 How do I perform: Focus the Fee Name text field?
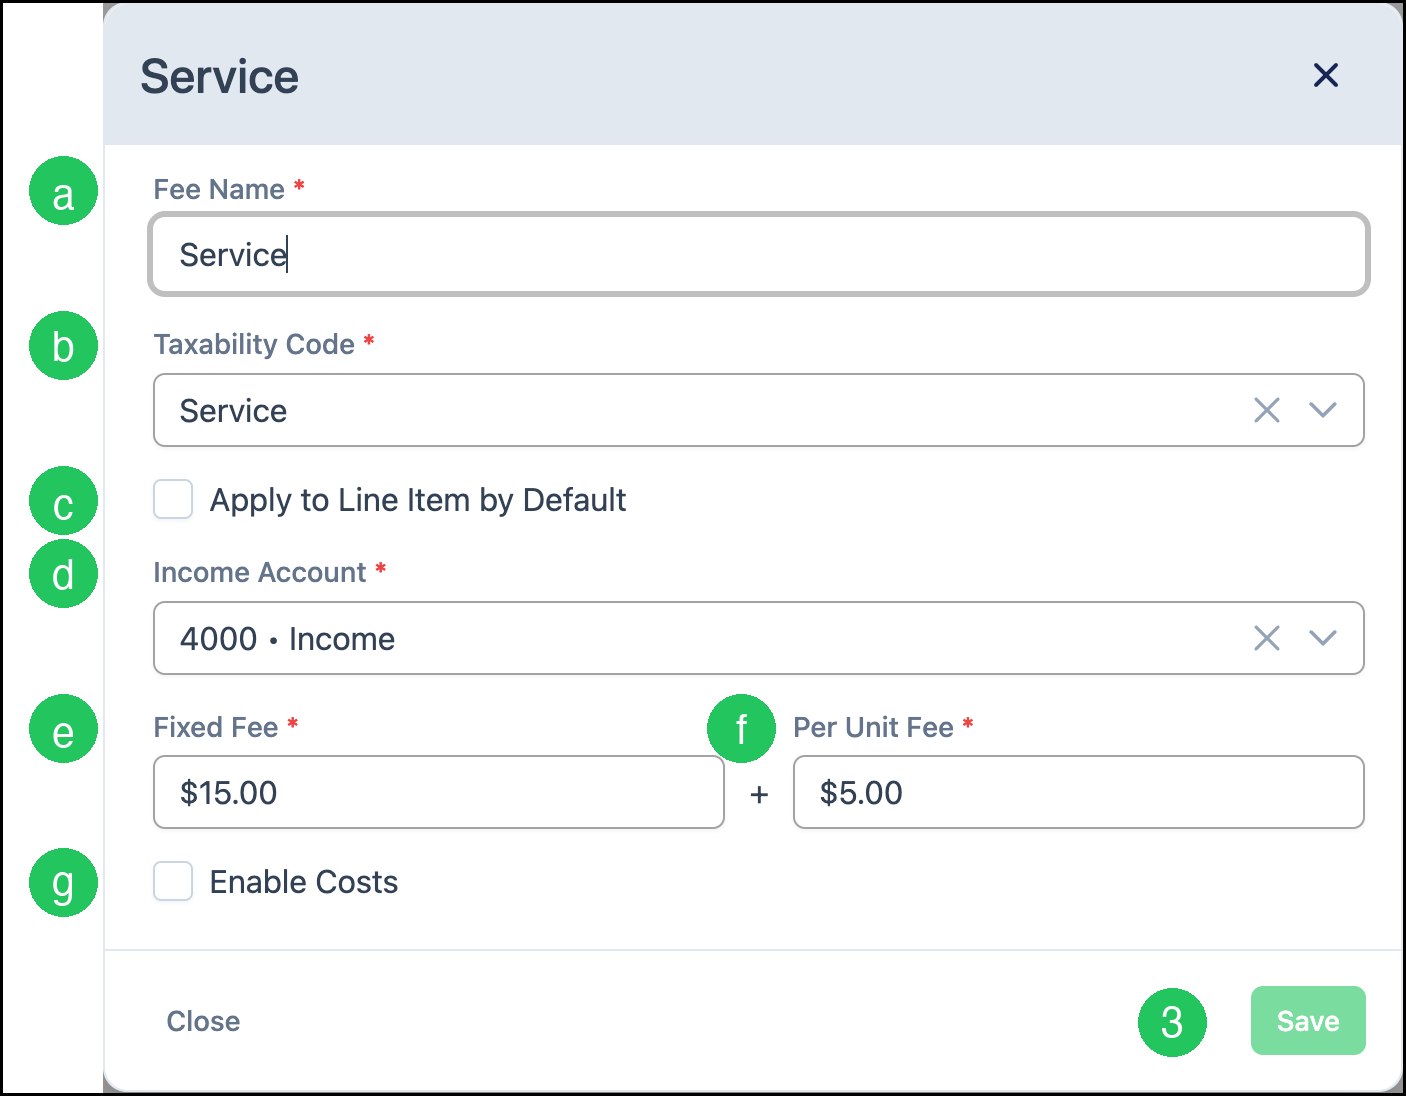758,254
